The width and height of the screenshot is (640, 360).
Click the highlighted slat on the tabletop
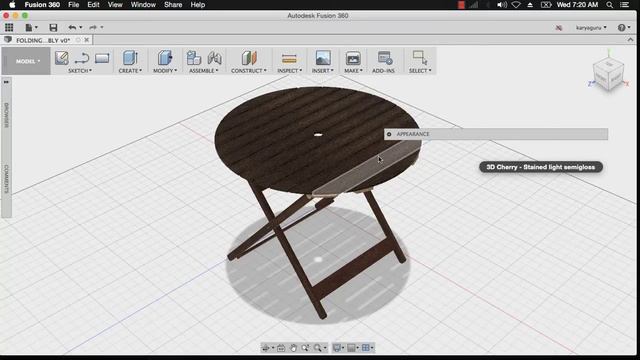tap(367, 168)
